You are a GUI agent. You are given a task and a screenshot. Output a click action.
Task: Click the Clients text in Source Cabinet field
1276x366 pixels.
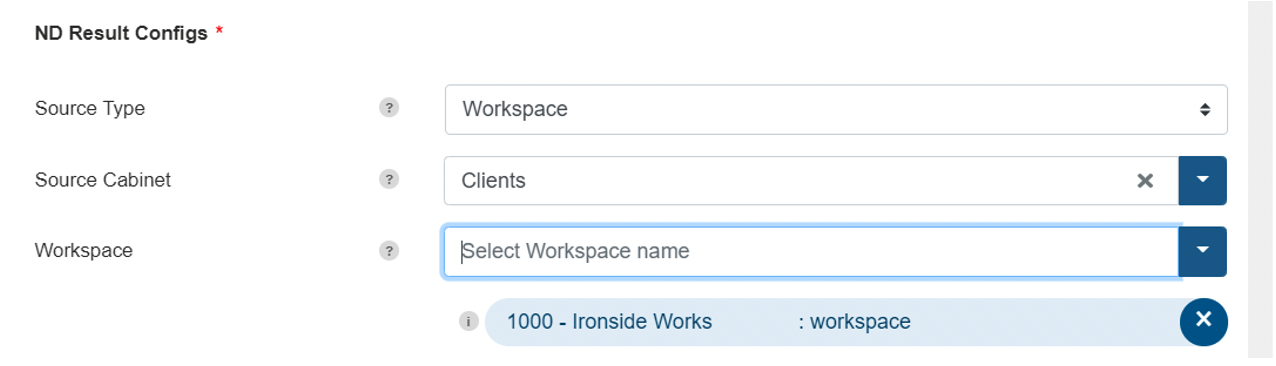coord(494,181)
